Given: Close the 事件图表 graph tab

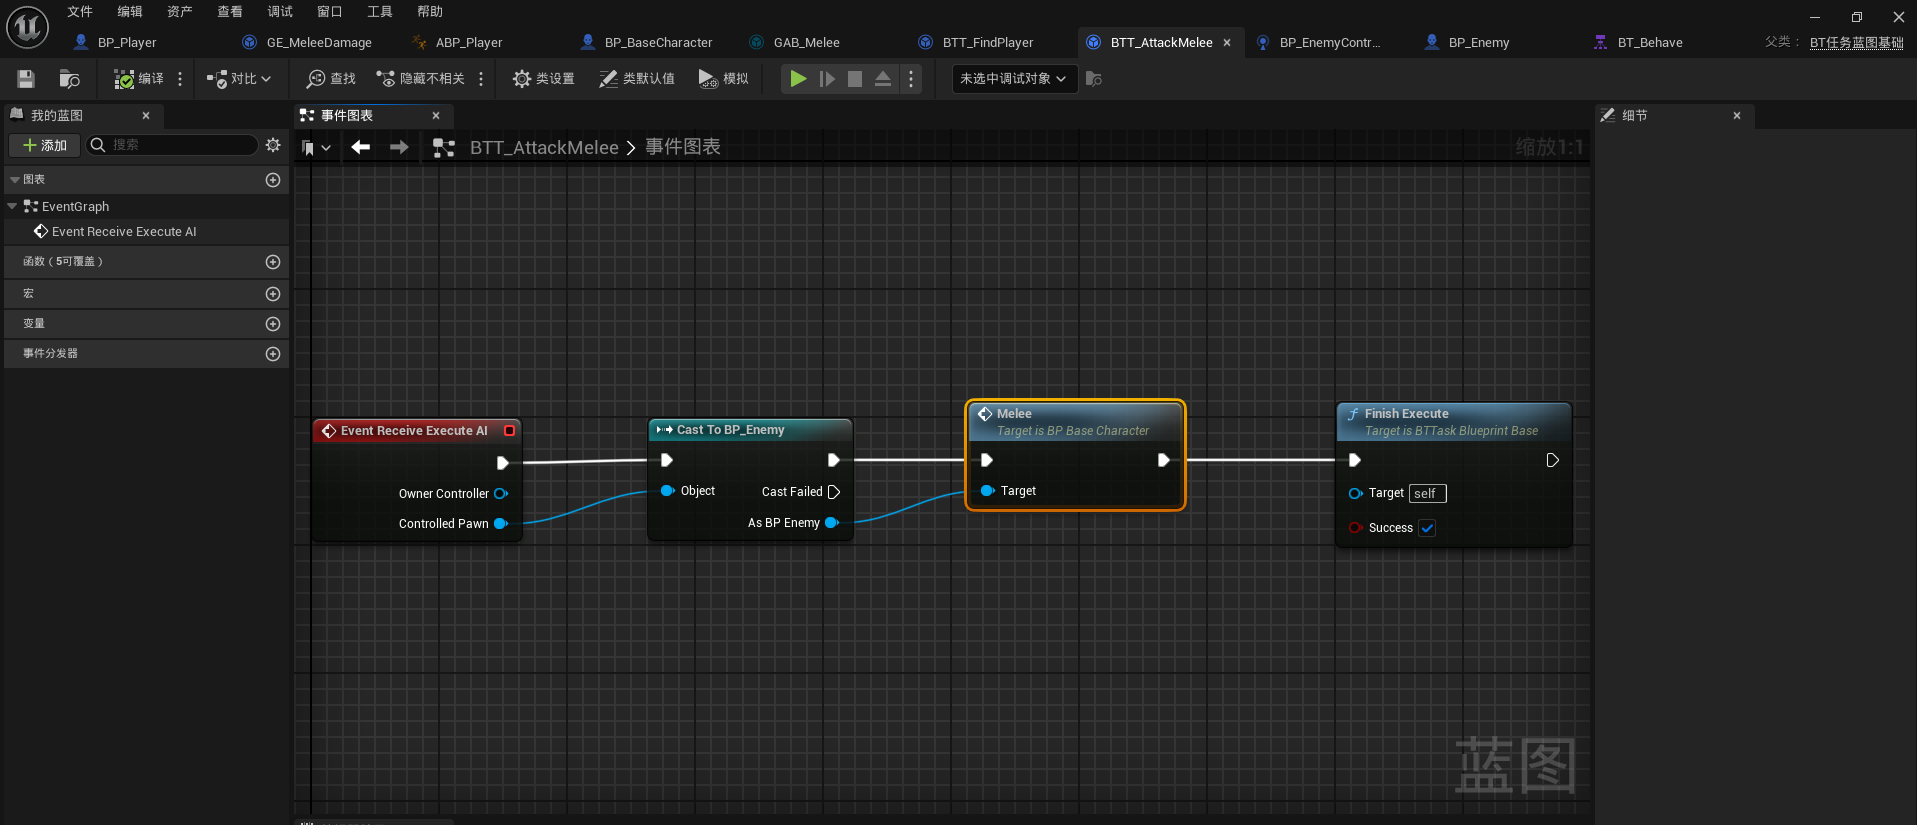Looking at the screenshot, I should (x=436, y=116).
